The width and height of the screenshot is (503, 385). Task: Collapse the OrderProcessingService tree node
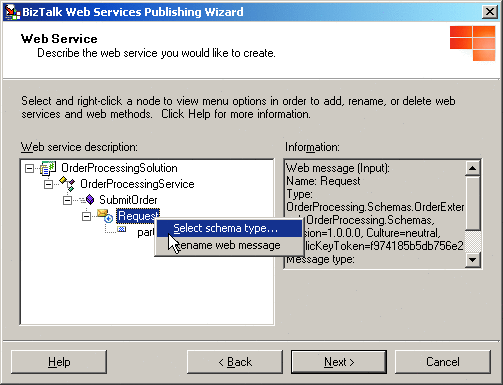pos(48,184)
